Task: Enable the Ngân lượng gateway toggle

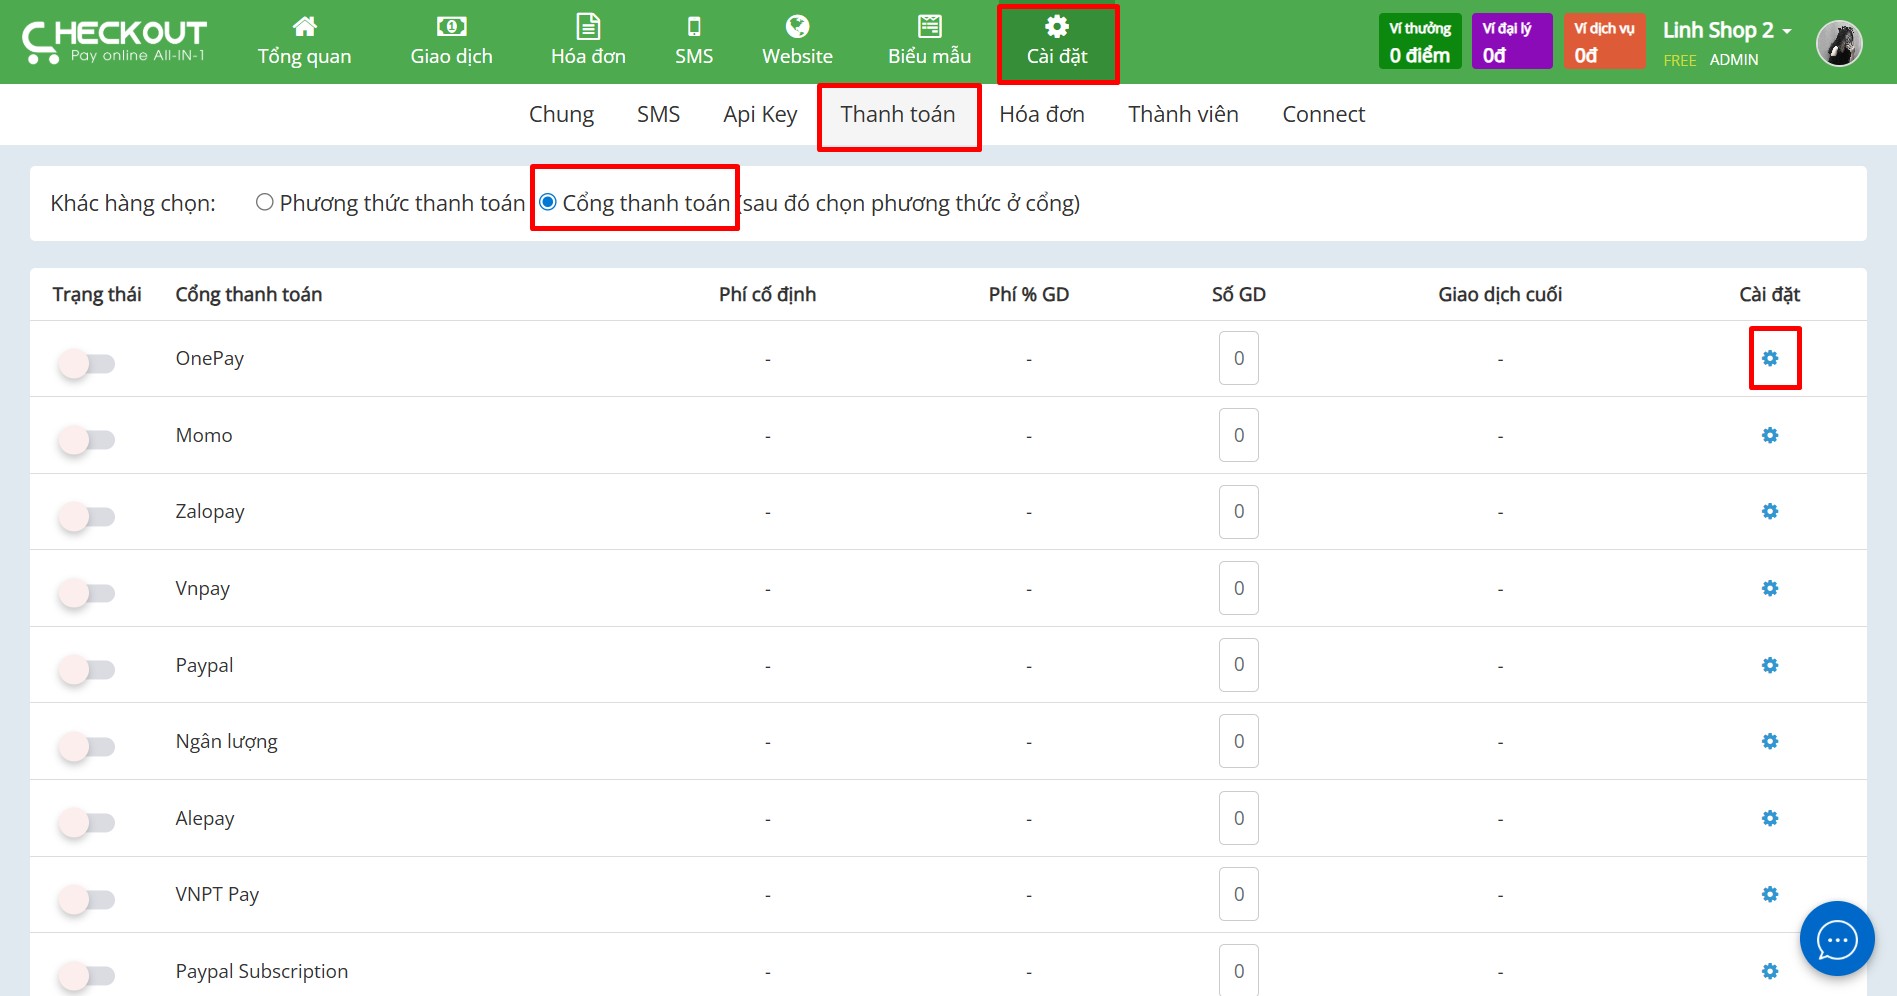Action: coord(86,746)
